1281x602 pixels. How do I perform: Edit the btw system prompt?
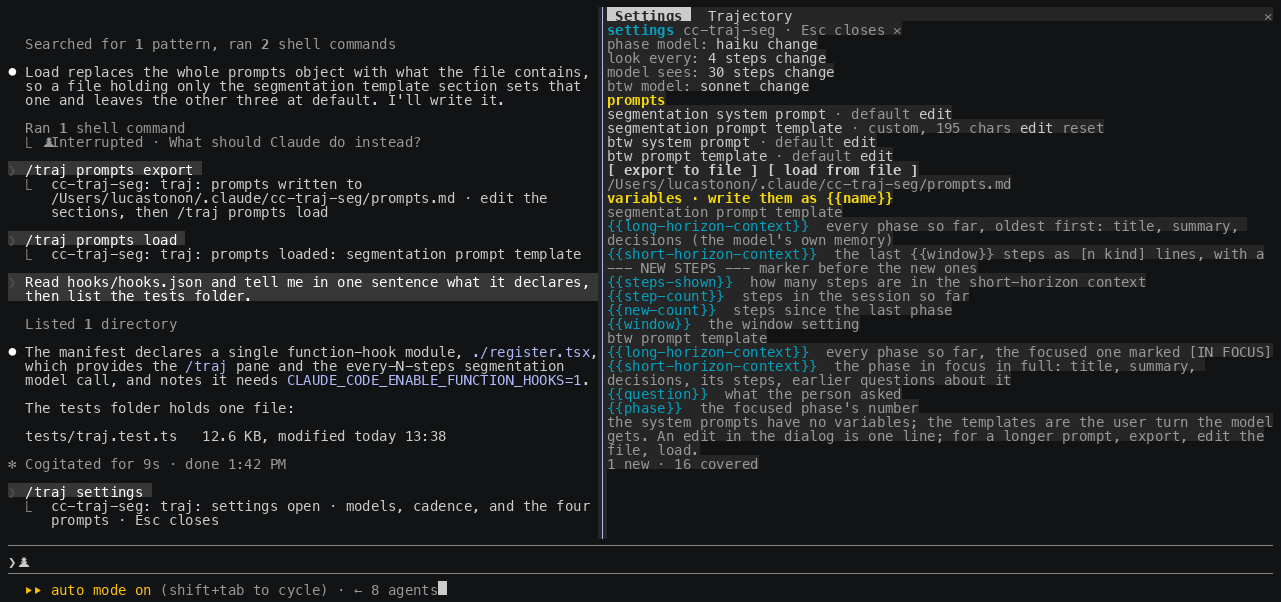860,142
